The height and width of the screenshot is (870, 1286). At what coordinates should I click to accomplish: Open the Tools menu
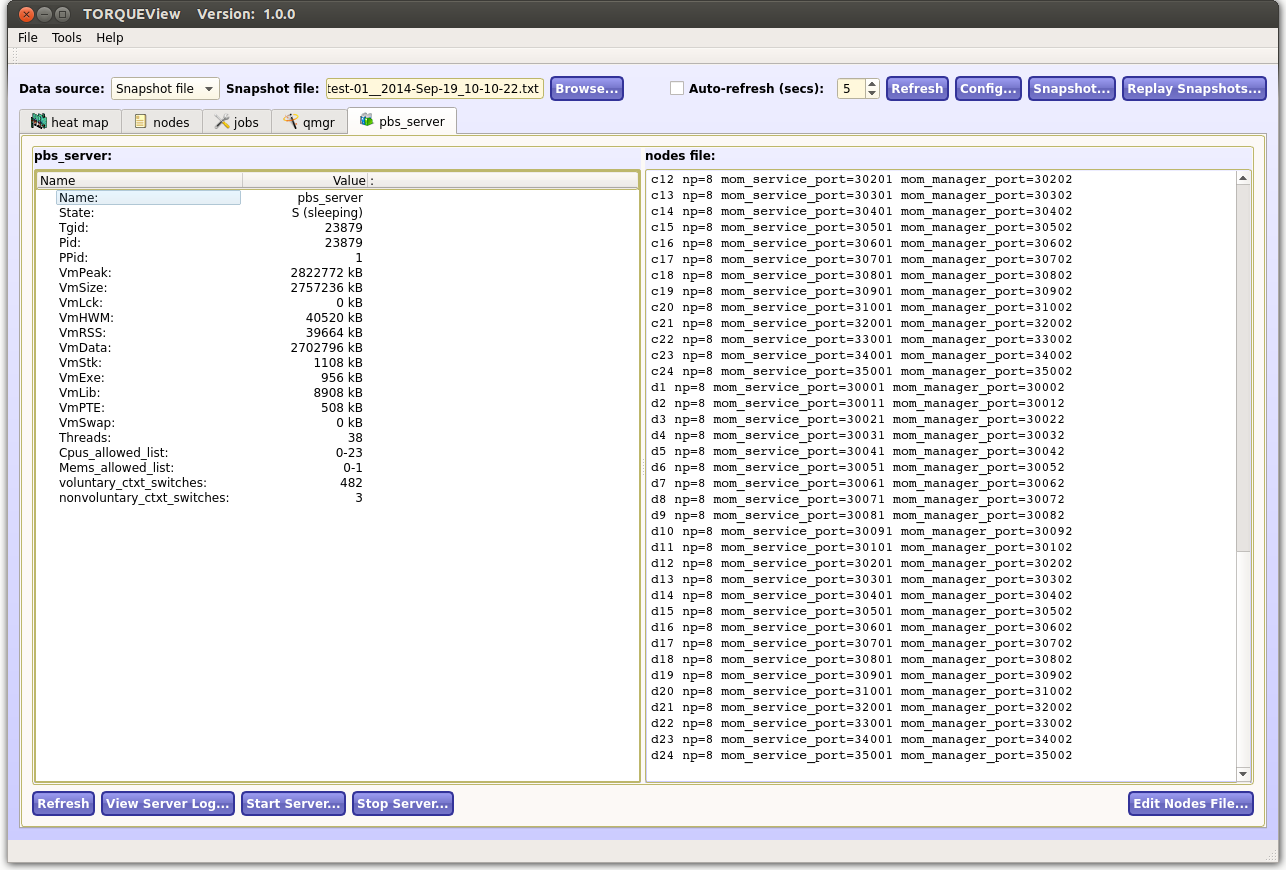click(67, 38)
